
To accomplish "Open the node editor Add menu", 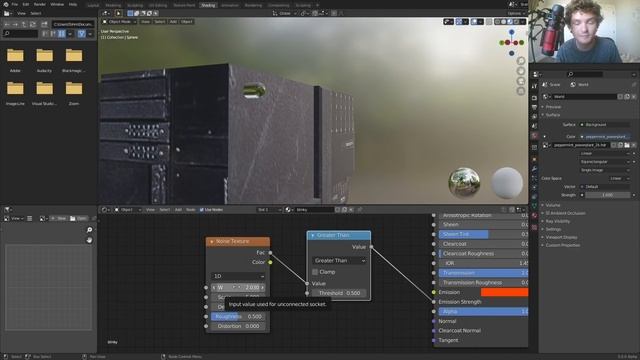I will pos(178,210).
